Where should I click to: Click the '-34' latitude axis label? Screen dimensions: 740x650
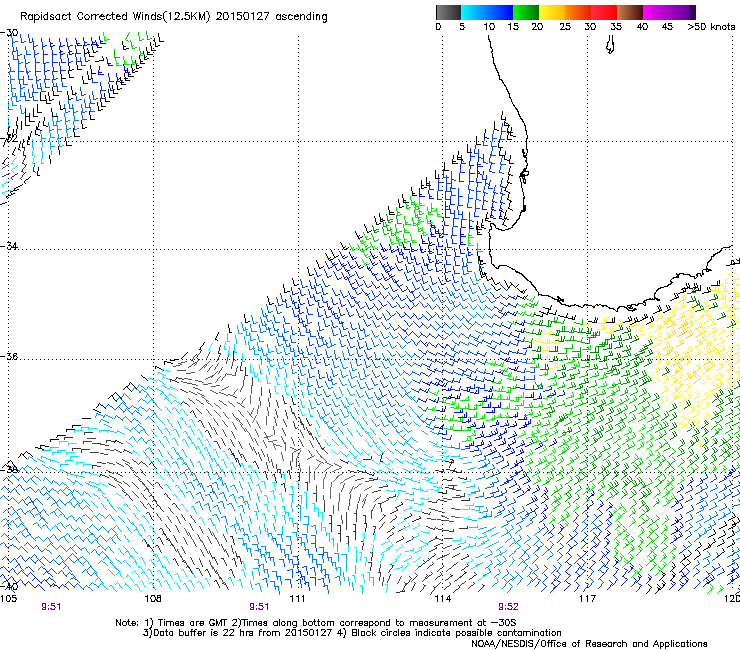[x=9, y=246]
